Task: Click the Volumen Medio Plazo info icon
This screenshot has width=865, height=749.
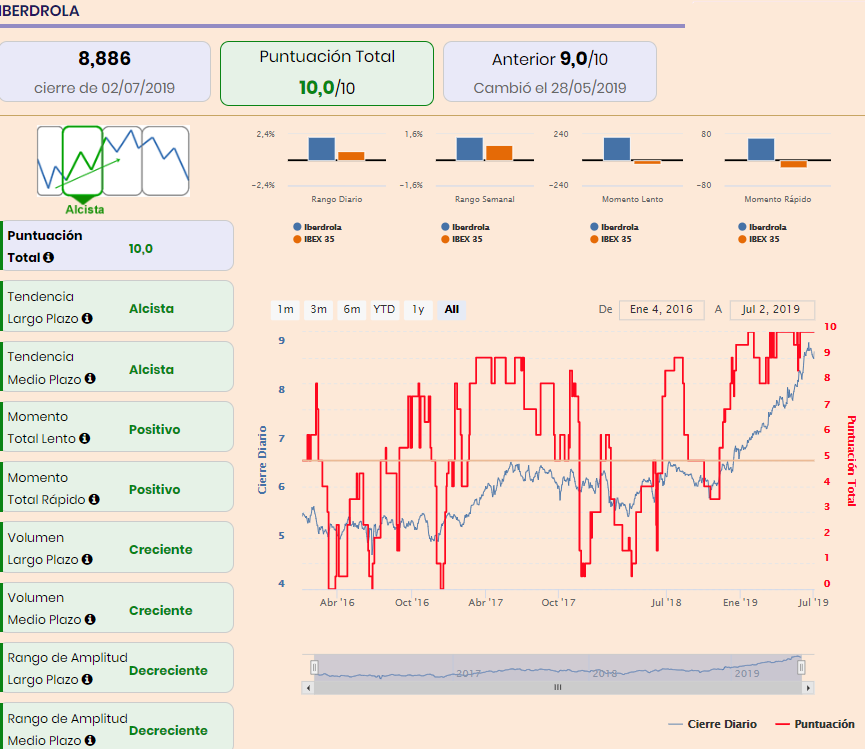Action: [90, 622]
